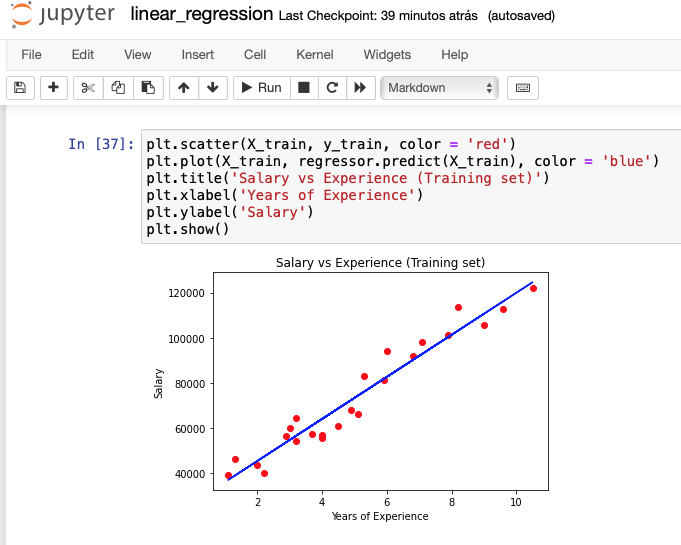Open the Insert menu
The image size is (681, 545).
click(198, 55)
